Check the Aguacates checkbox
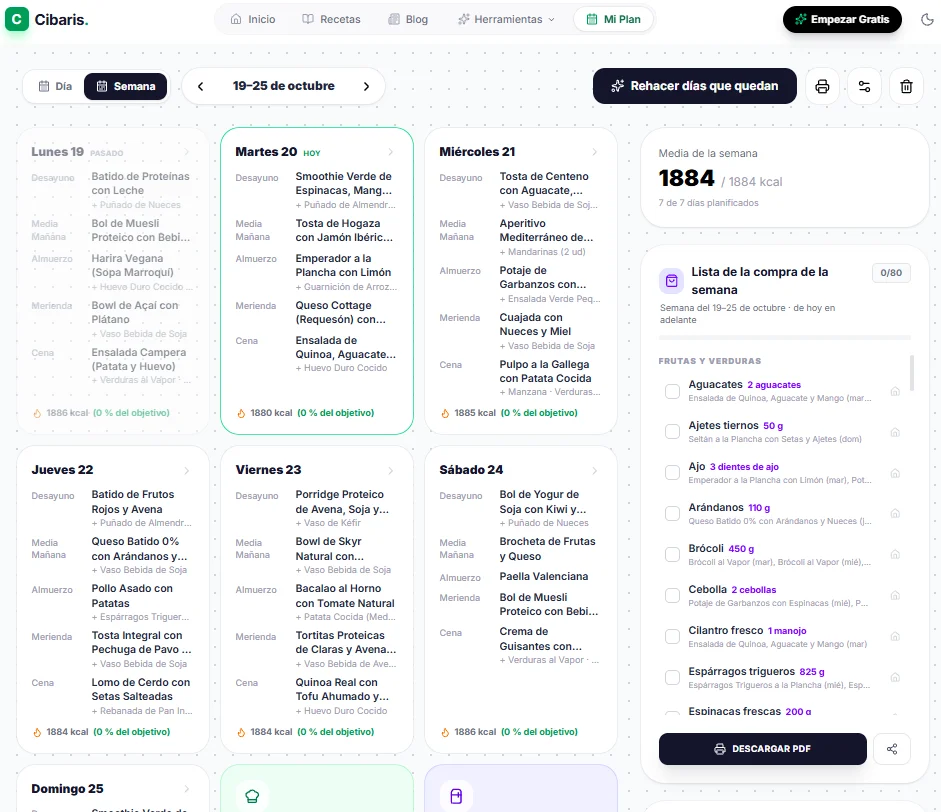This screenshot has height=812, width=941. (x=672, y=391)
